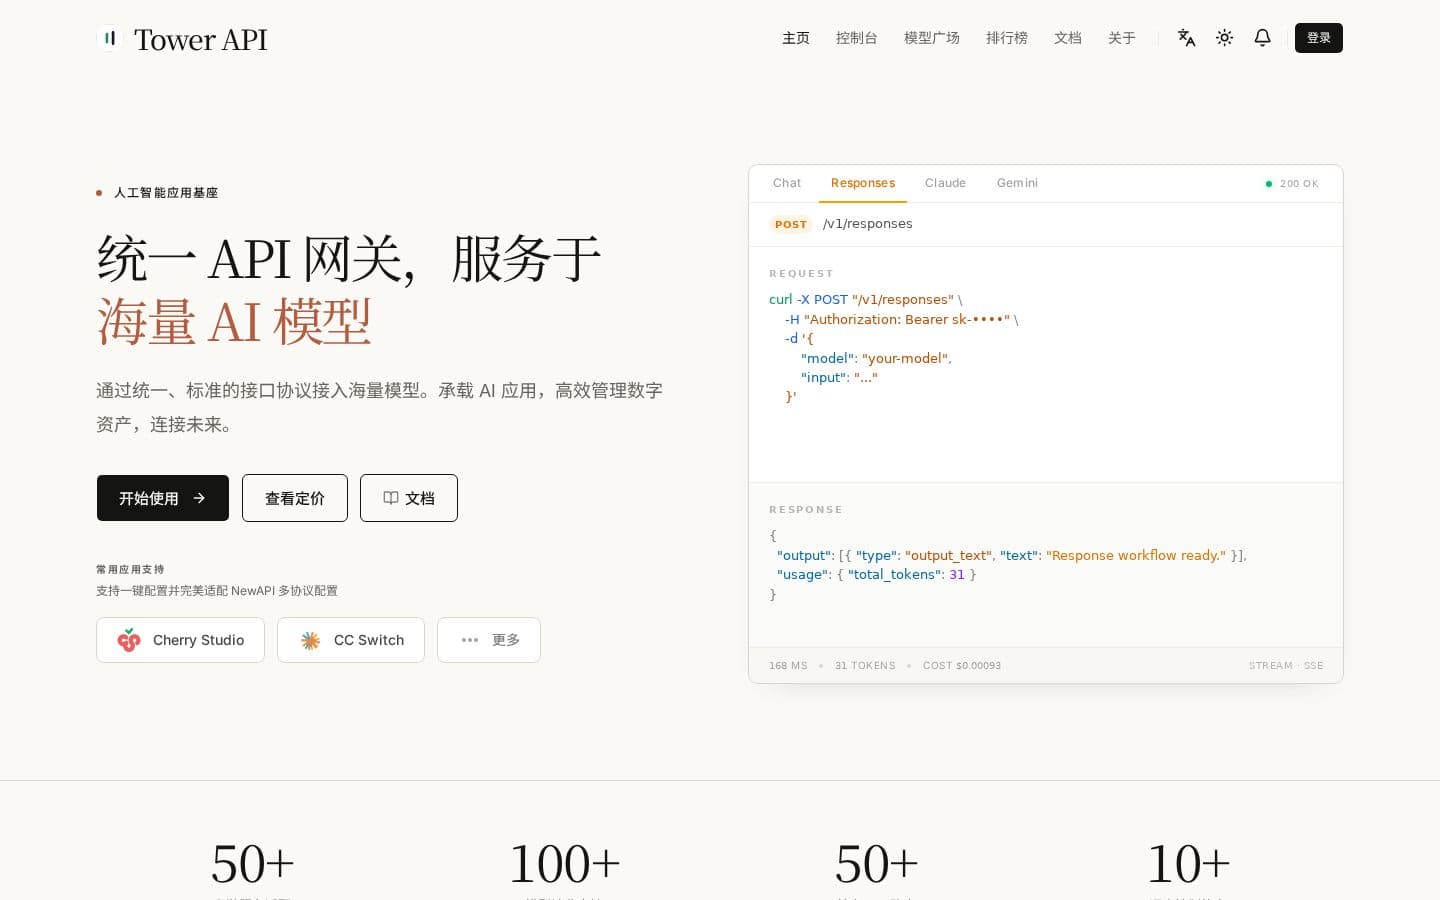This screenshot has width=1440, height=900.
Task: Click the RESPONSE section label
Action: [806, 510]
